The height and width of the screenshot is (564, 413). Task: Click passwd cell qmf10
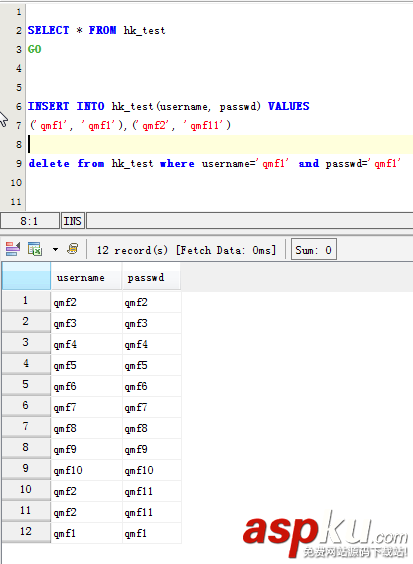151,470
